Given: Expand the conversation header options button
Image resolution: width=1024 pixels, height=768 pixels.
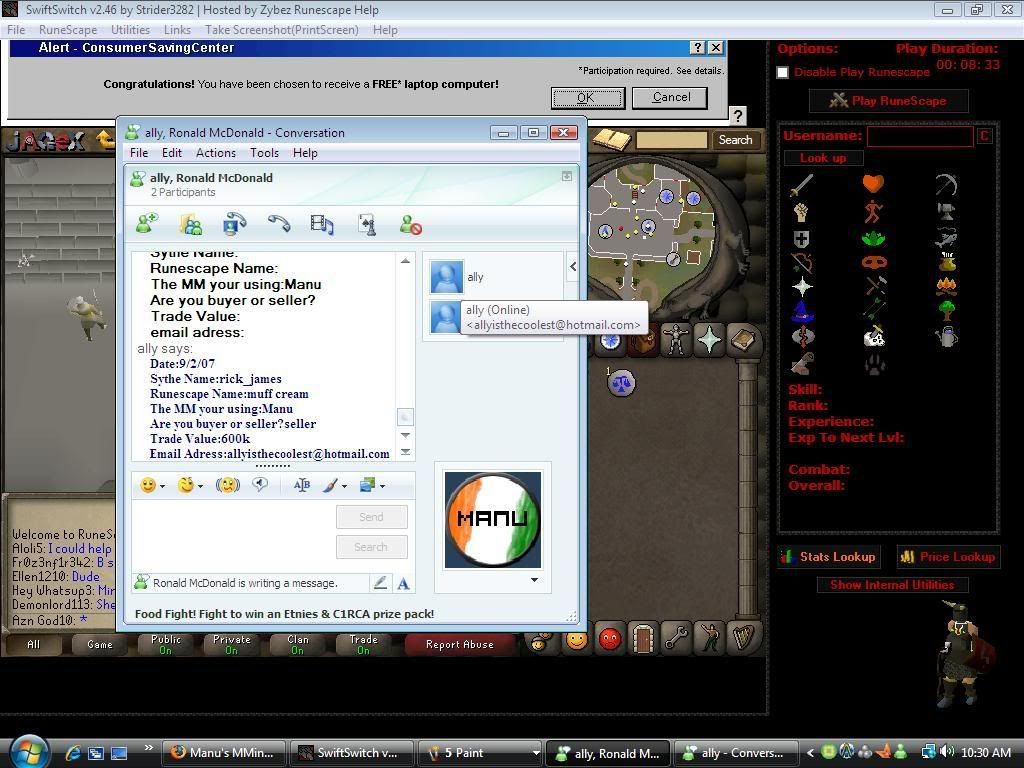Looking at the screenshot, I should pyautogui.click(x=567, y=176).
